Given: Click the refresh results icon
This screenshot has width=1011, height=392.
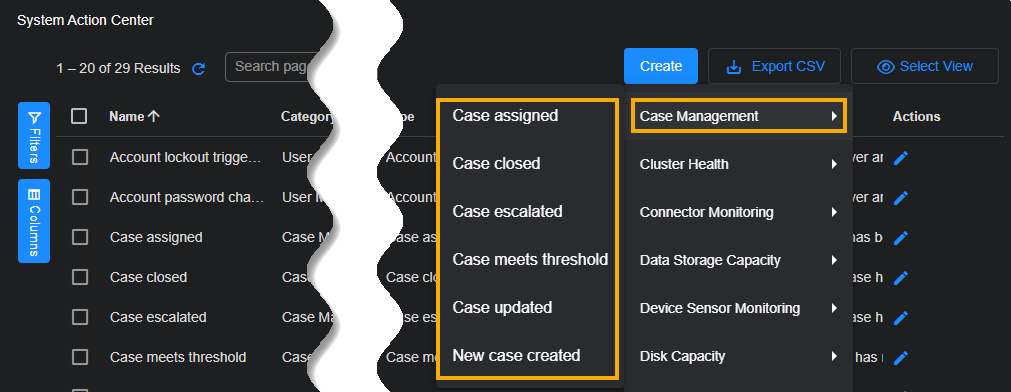Looking at the screenshot, I should pyautogui.click(x=199, y=68).
